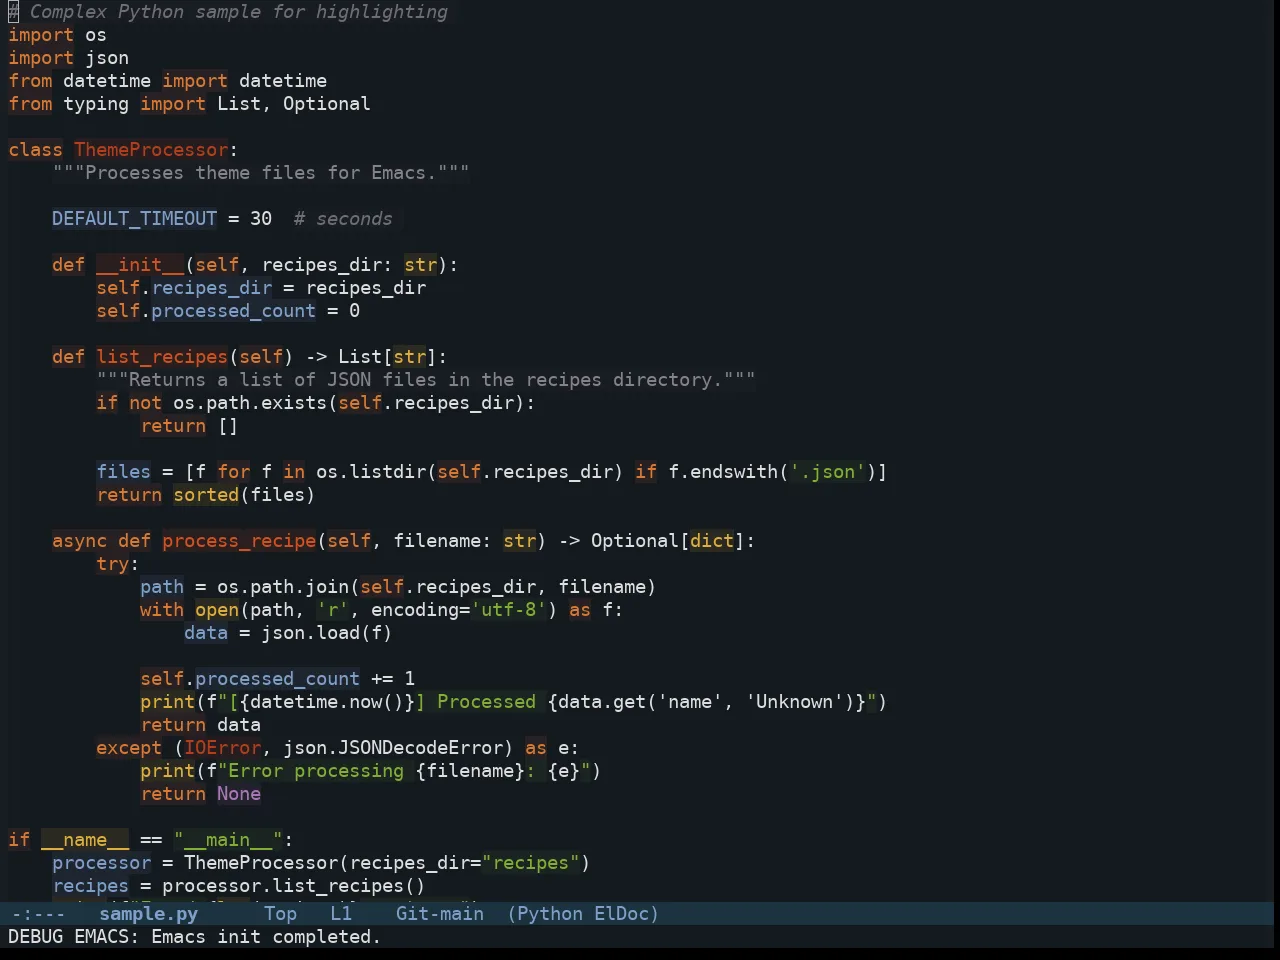Click 'processor.list_recipes()' call

[294, 886]
